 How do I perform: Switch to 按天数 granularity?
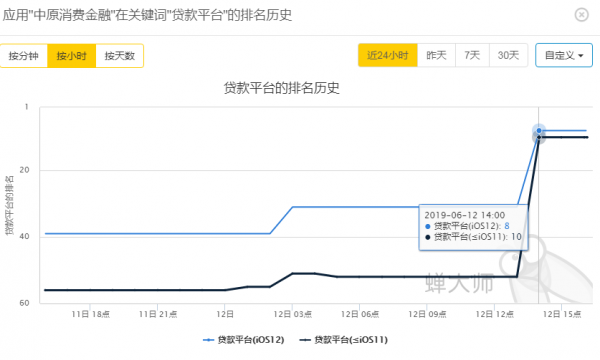[119, 56]
